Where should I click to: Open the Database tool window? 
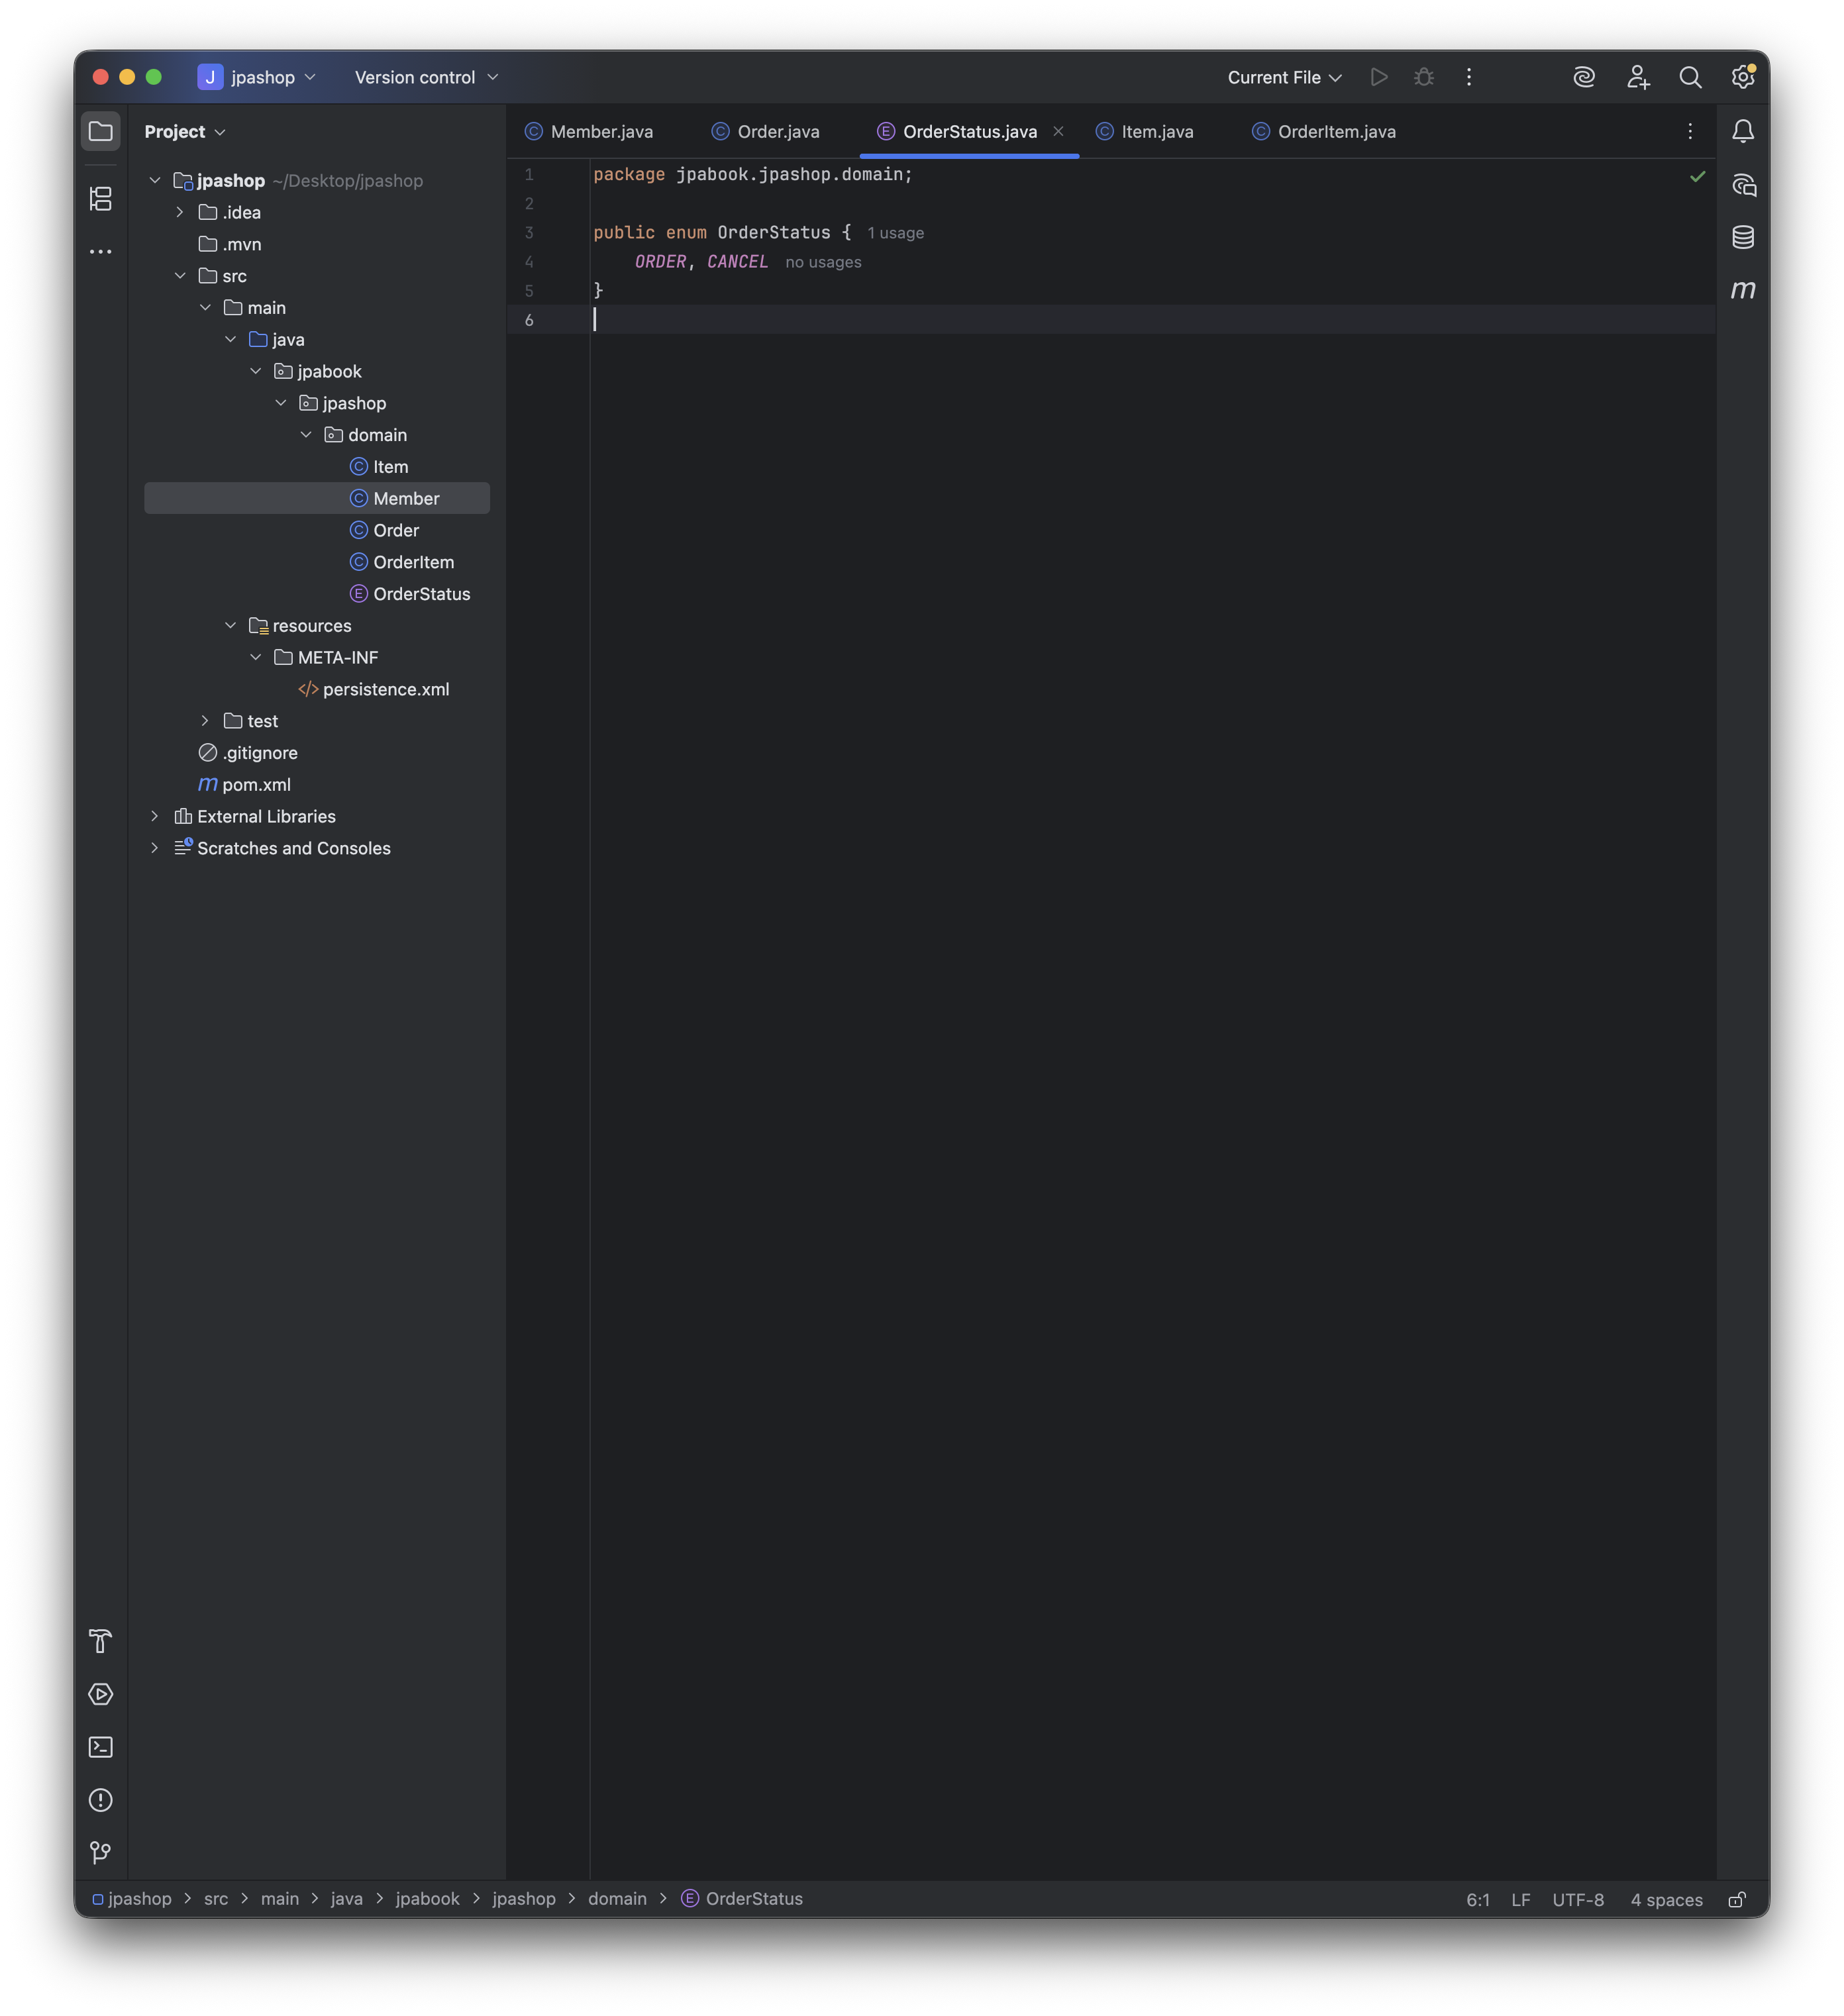coord(1743,237)
